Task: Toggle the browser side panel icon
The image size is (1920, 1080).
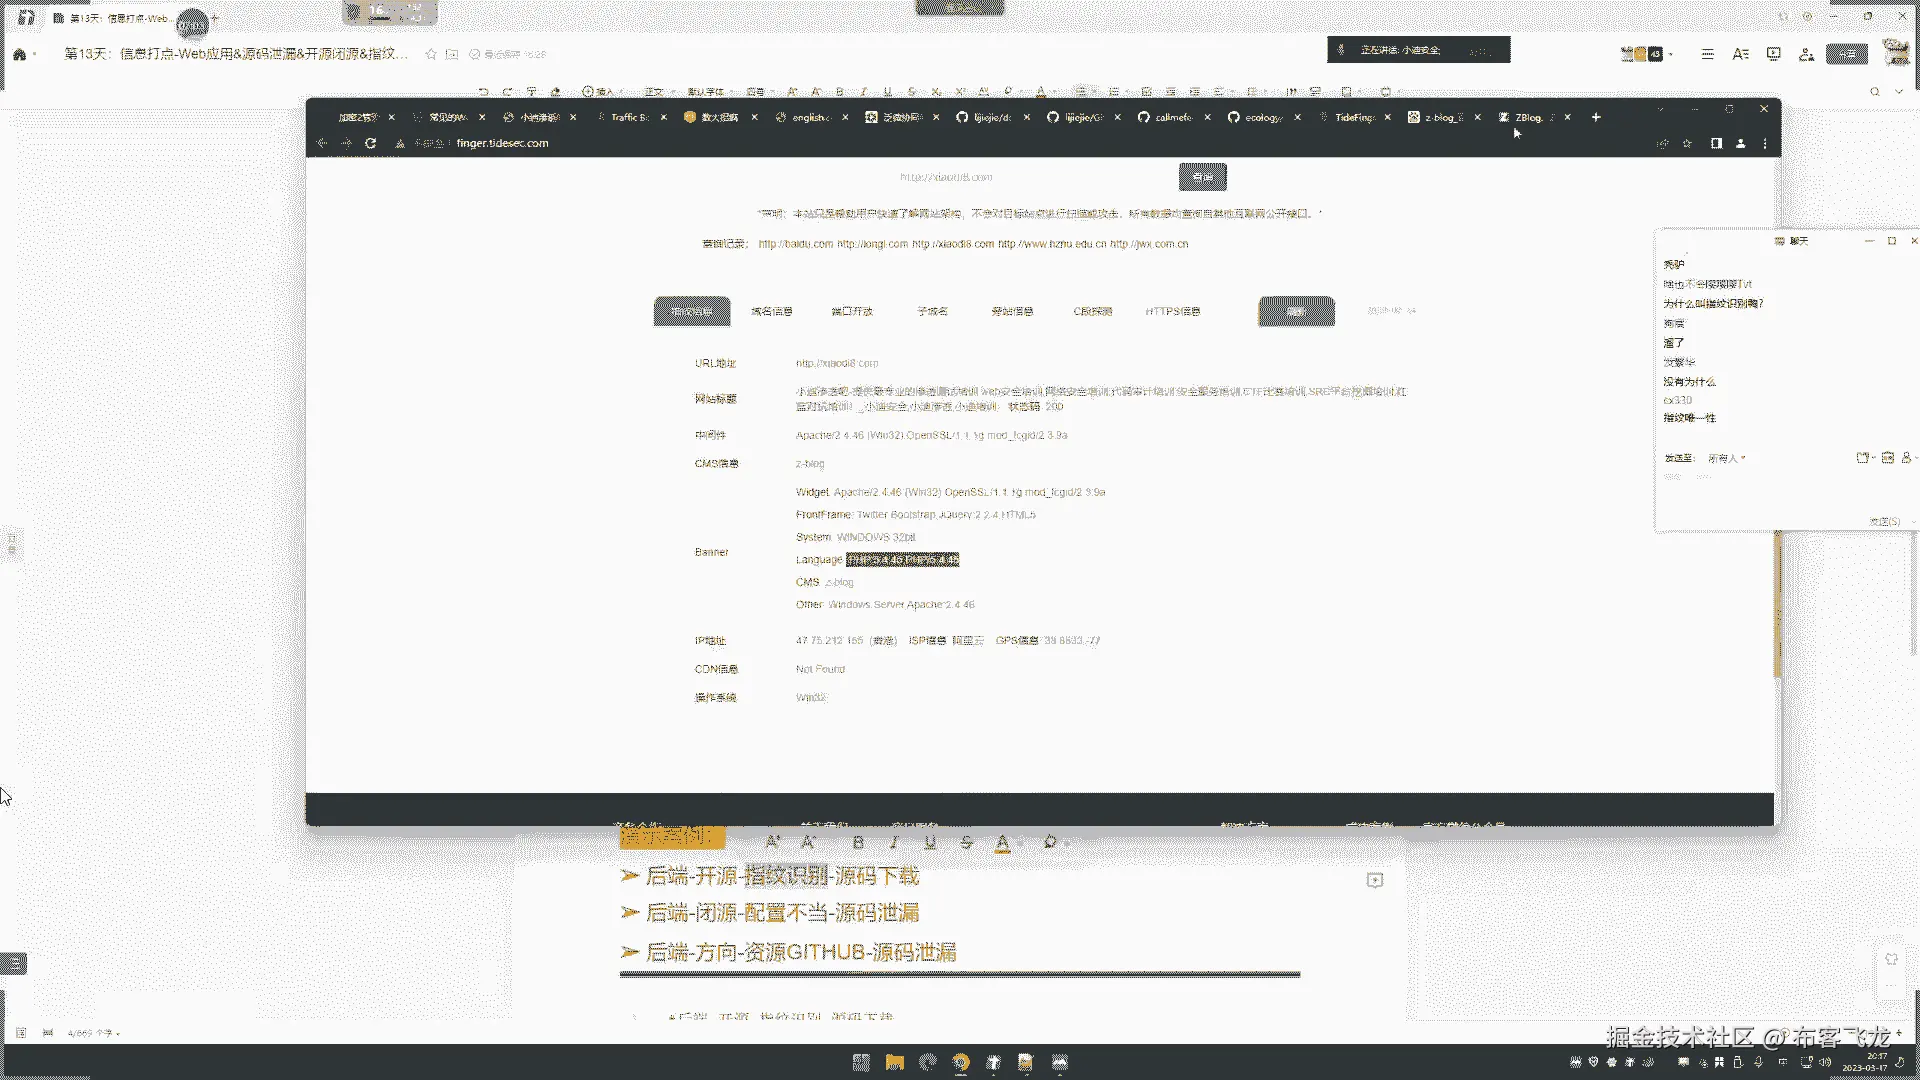Action: click(1716, 143)
